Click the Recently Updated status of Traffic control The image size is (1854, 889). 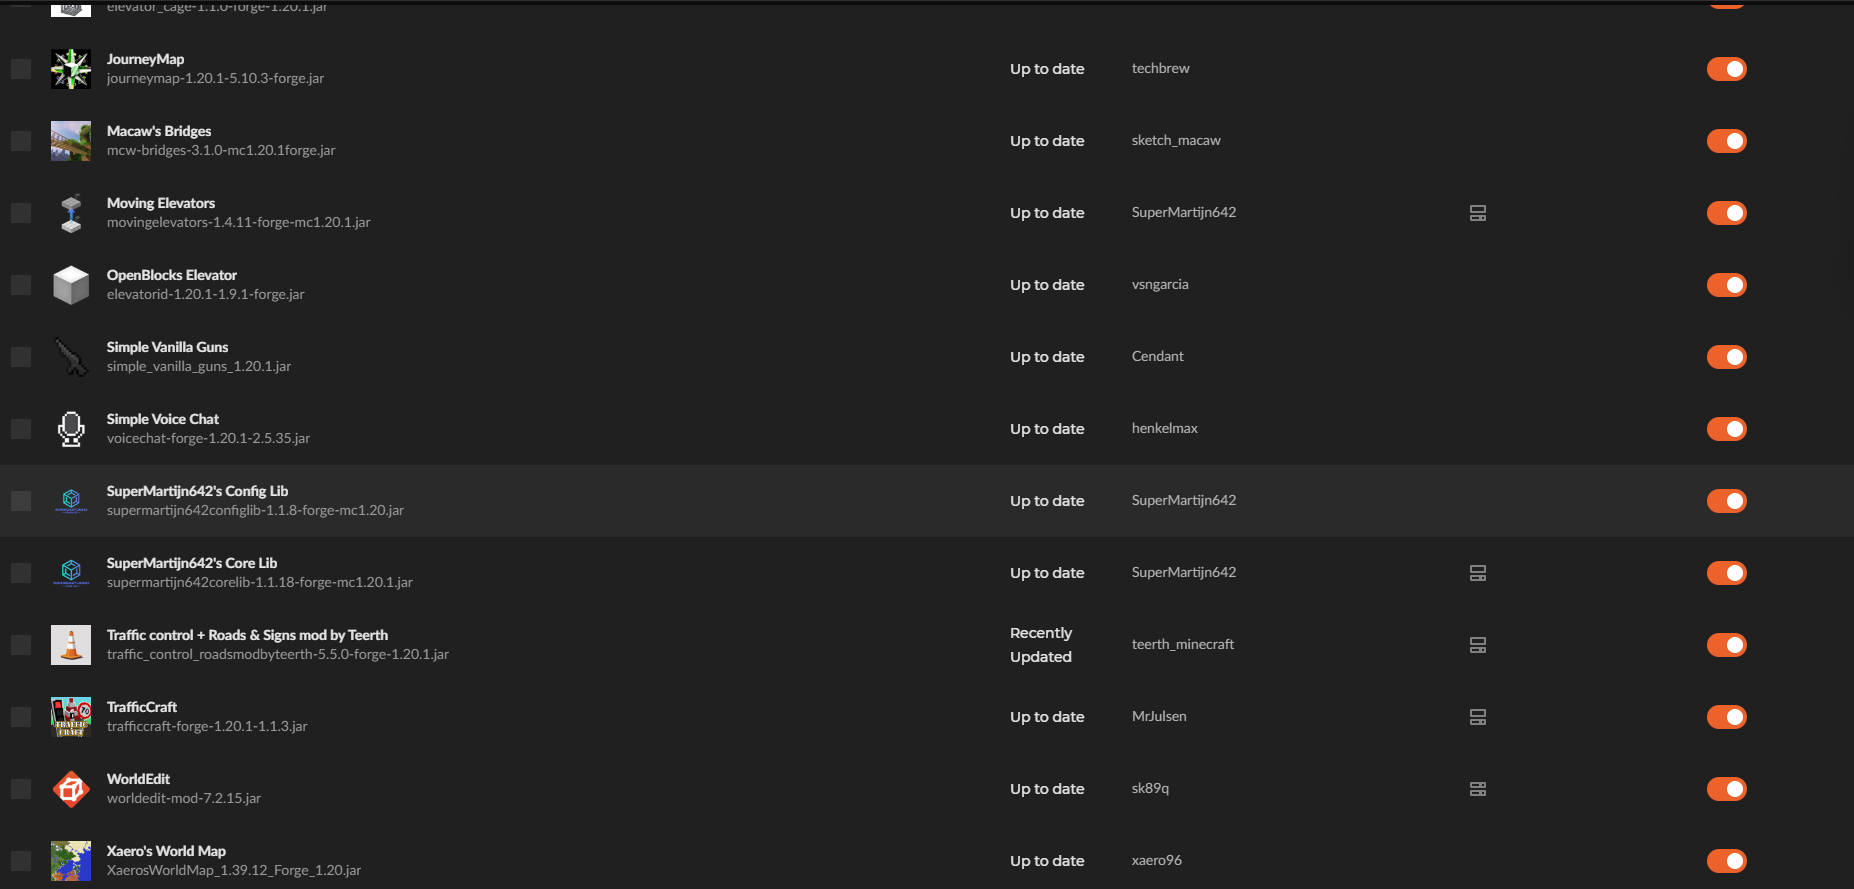coord(1041,645)
